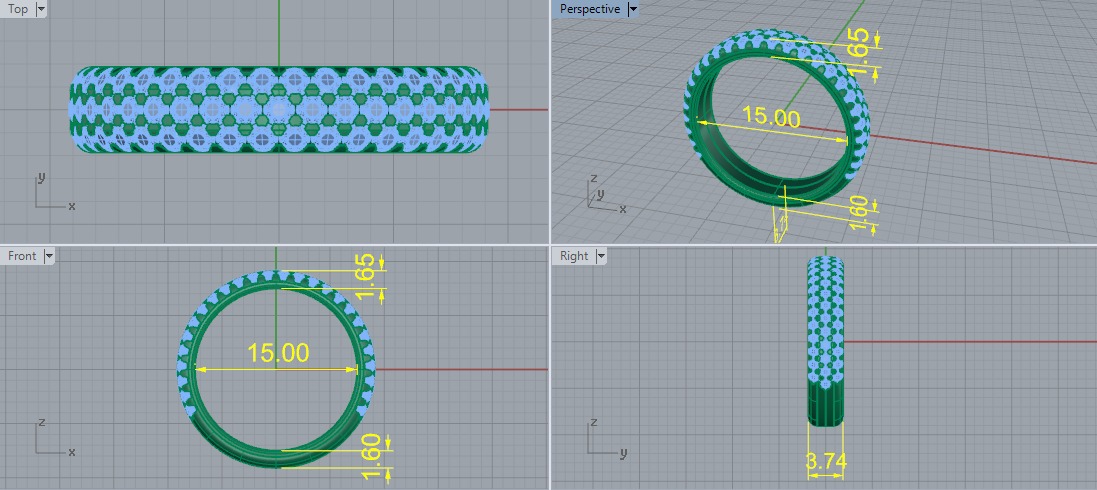The image size is (1097, 490).
Task: Click the XYZ axis icon in Perspective viewport
Action: [605, 194]
